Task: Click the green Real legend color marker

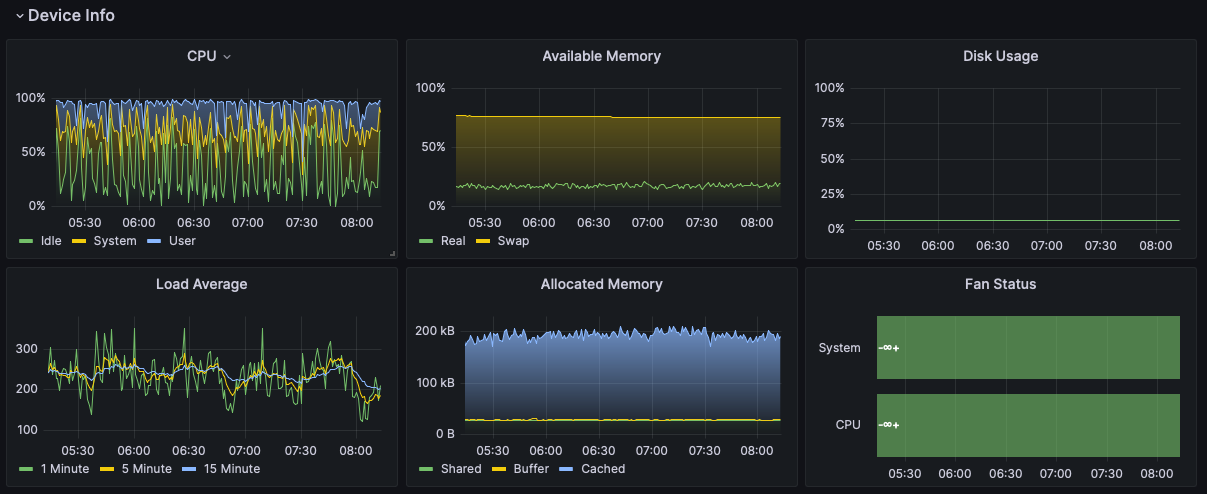Action: pos(426,241)
